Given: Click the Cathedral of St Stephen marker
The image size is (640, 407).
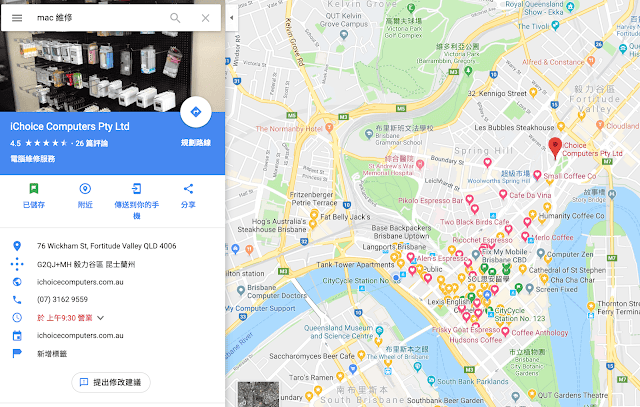Looking at the screenshot, I should tap(523, 269).
